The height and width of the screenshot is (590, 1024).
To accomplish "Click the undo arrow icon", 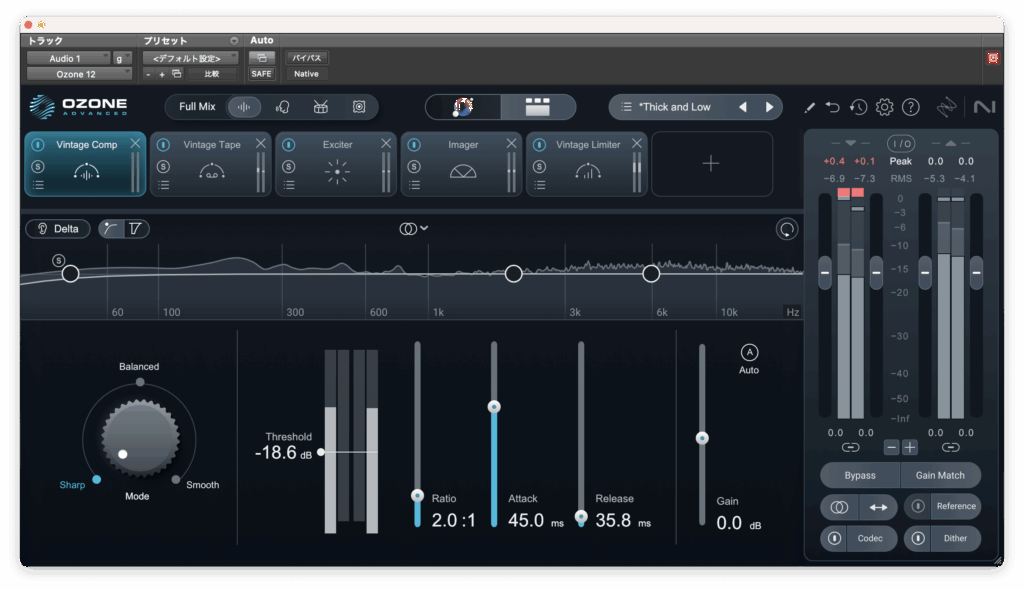I will pos(833,107).
